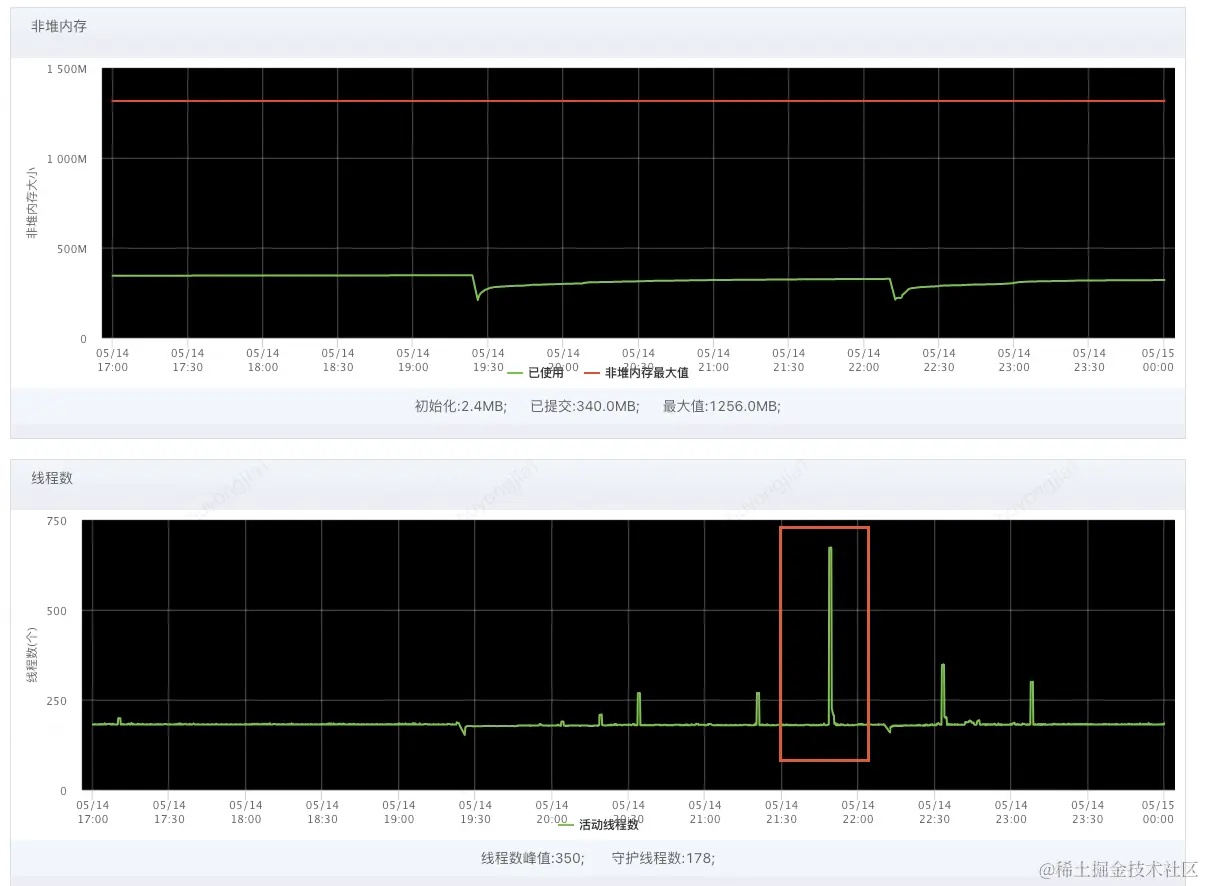The width and height of the screenshot is (1205, 886).
Task: Click the 守护线程数:178 summary value
Action: (661, 858)
